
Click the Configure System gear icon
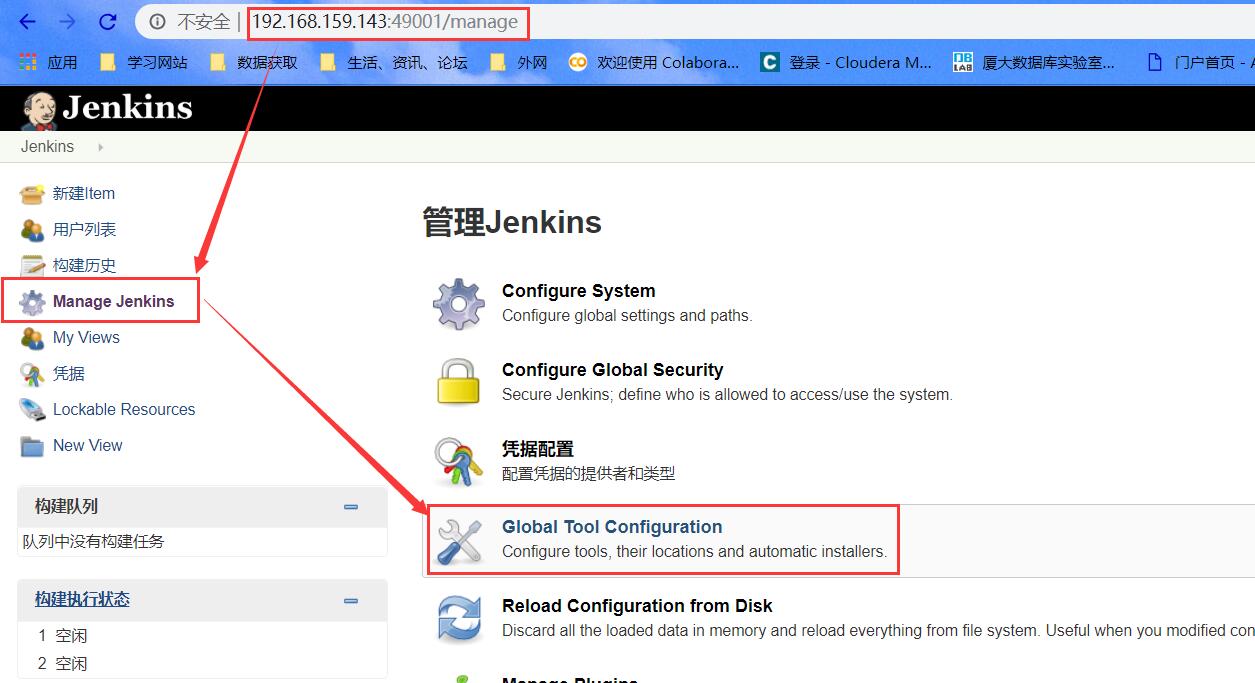click(x=458, y=304)
